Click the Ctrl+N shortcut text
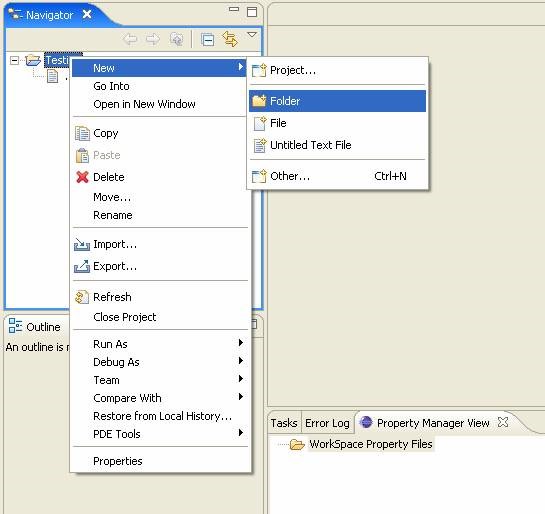This screenshot has width=545, height=514. pyautogui.click(x=390, y=176)
